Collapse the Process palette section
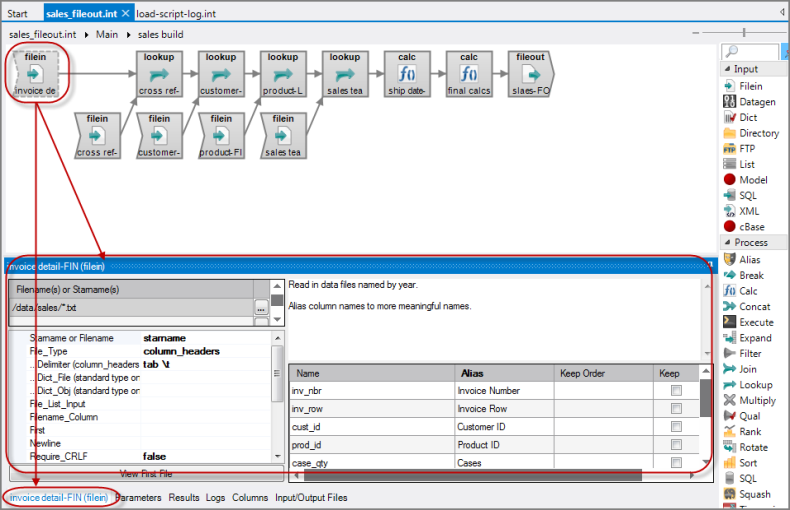 pyautogui.click(x=727, y=242)
